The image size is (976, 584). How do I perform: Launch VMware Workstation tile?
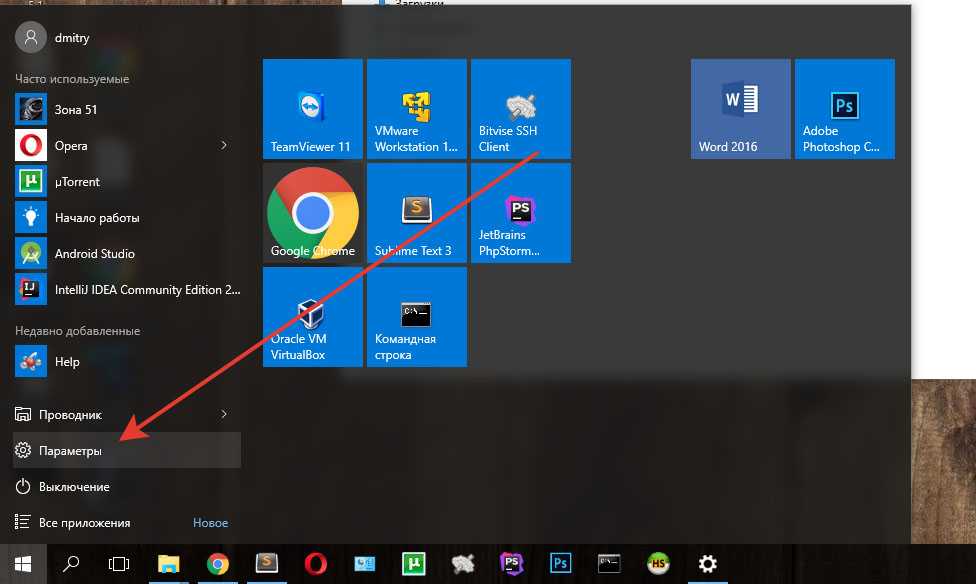pyautogui.click(x=416, y=109)
